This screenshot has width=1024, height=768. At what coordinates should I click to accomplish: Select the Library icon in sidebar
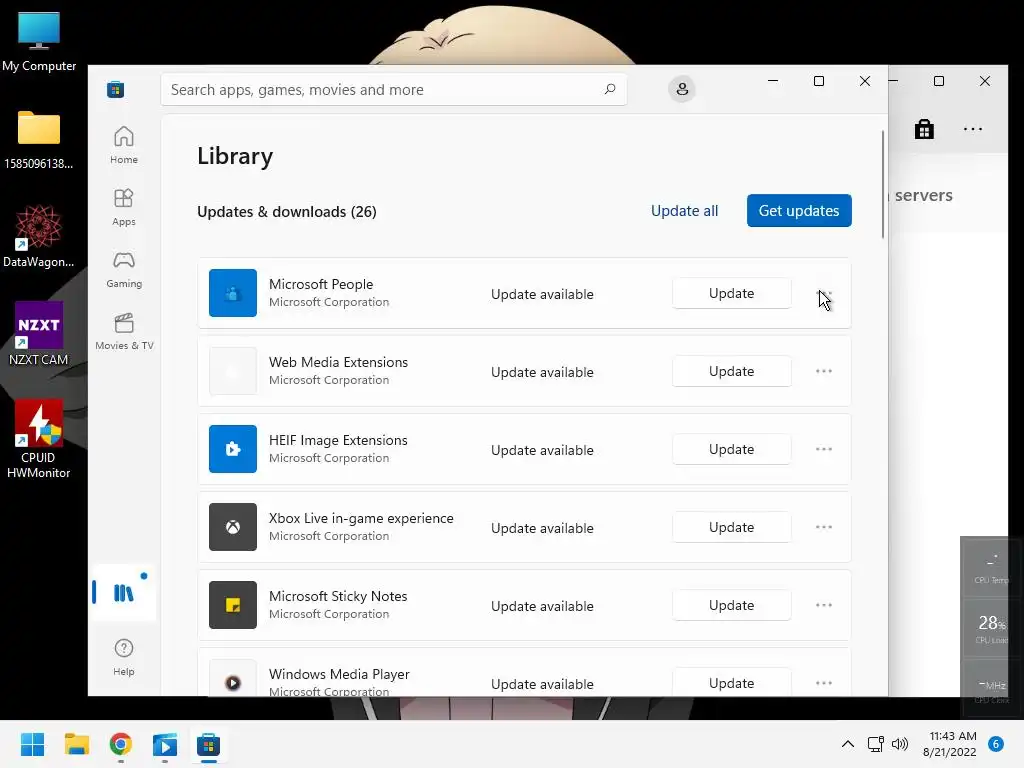123,592
